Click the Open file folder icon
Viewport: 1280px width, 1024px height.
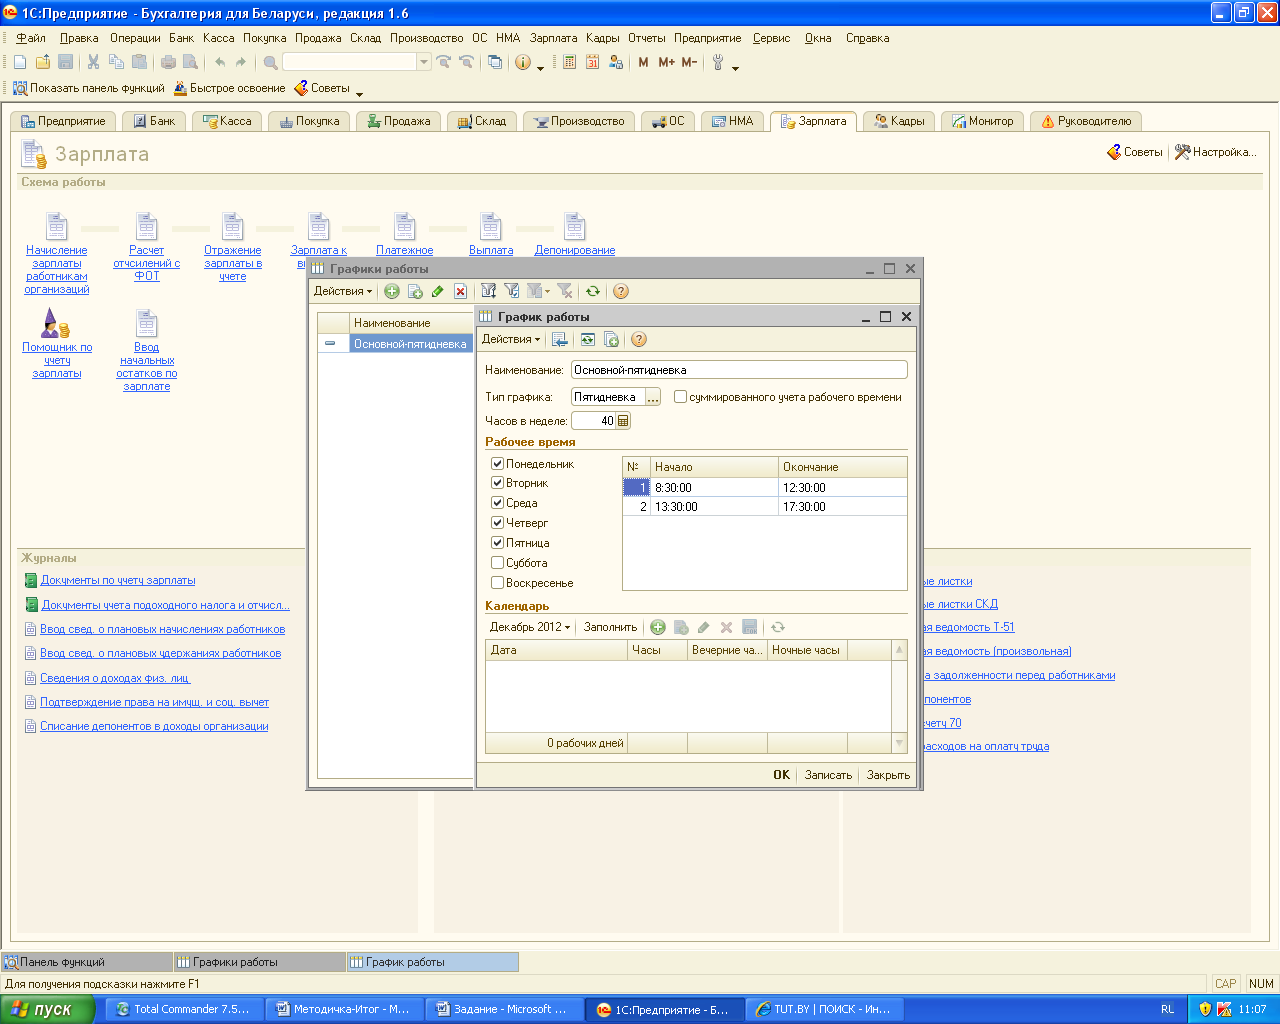pyautogui.click(x=43, y=62)
